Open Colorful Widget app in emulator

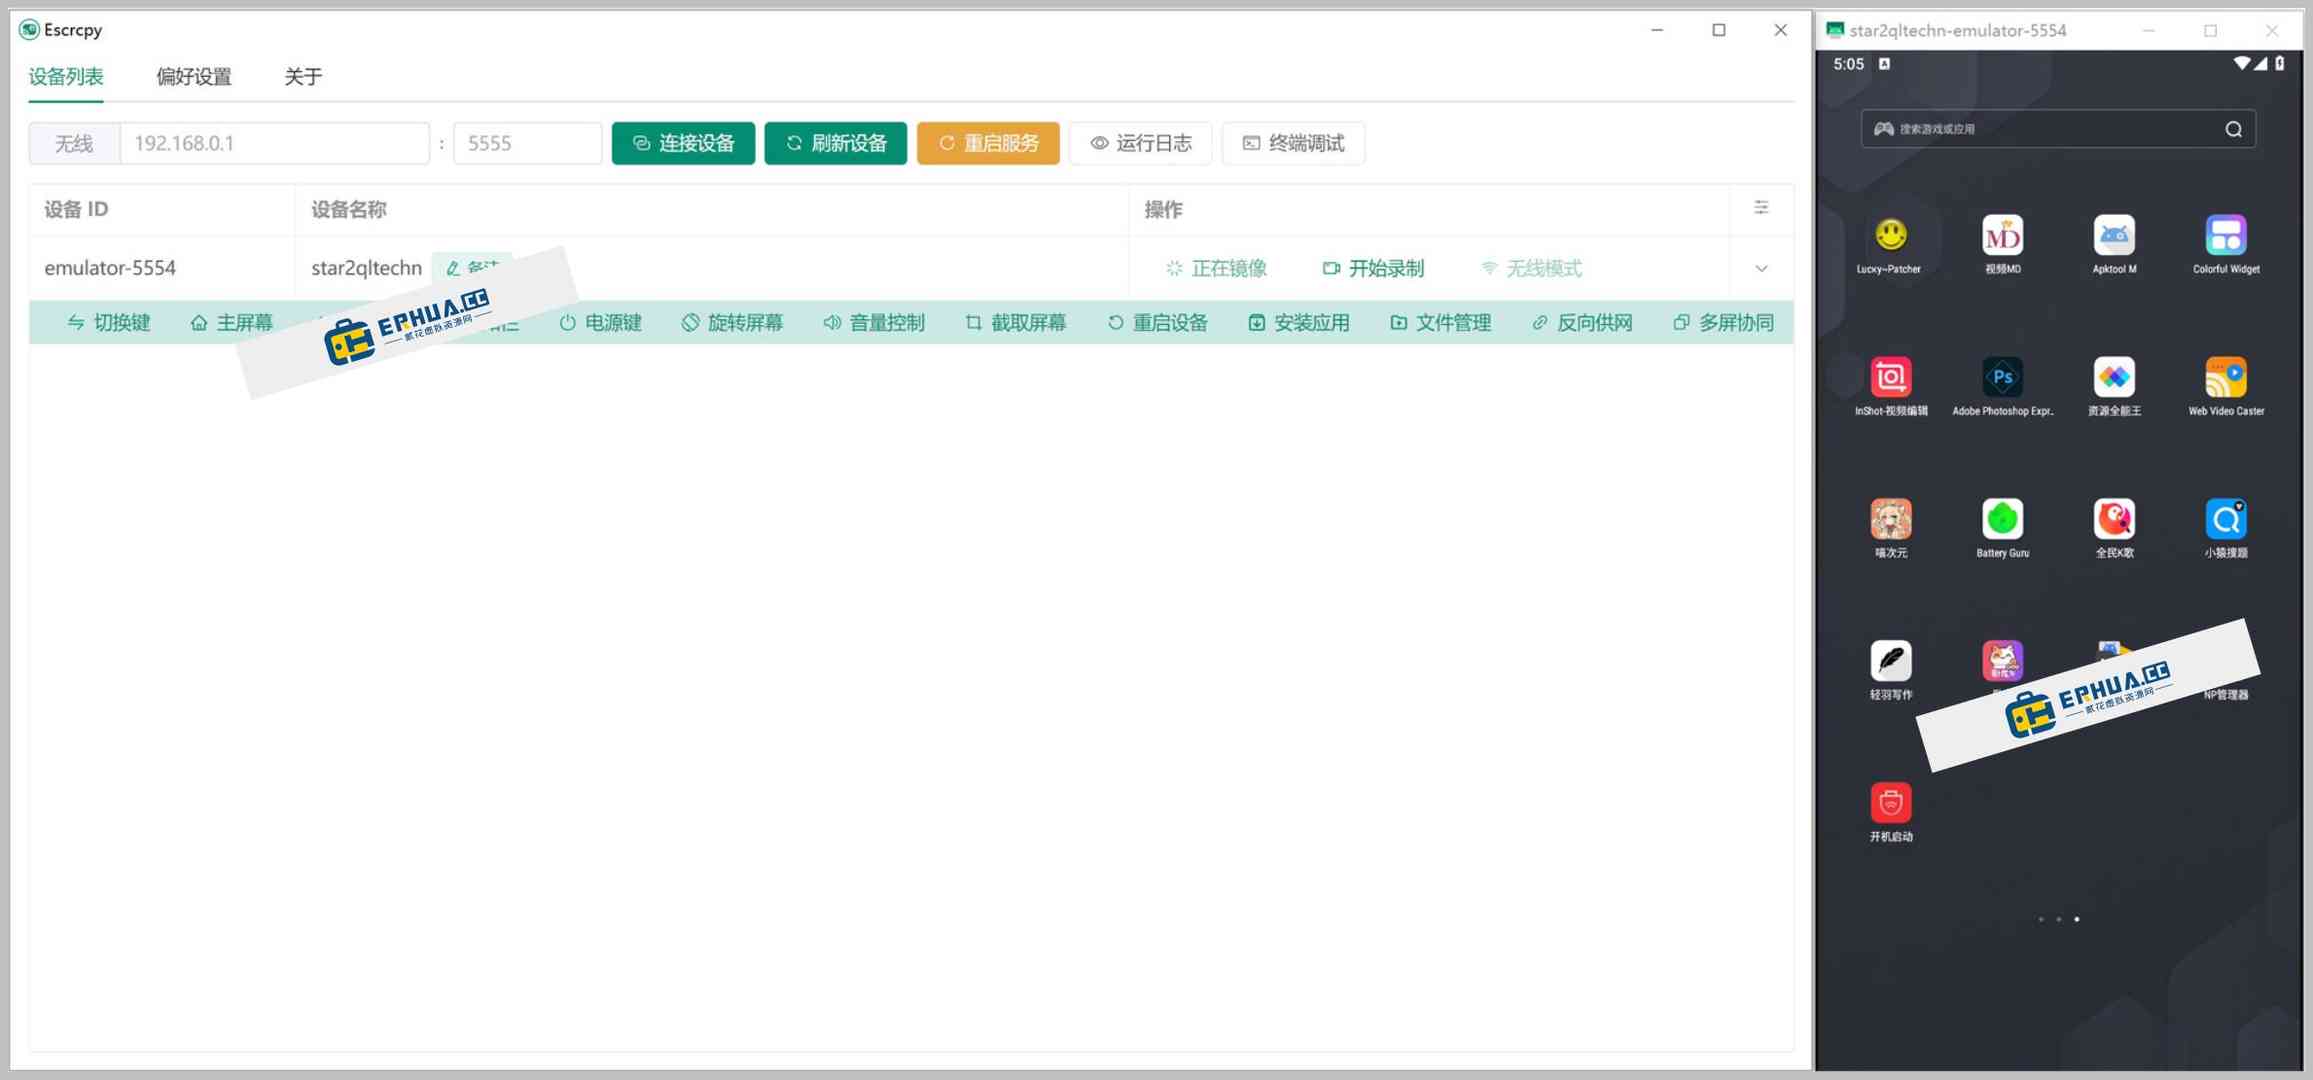[2226, 245]
